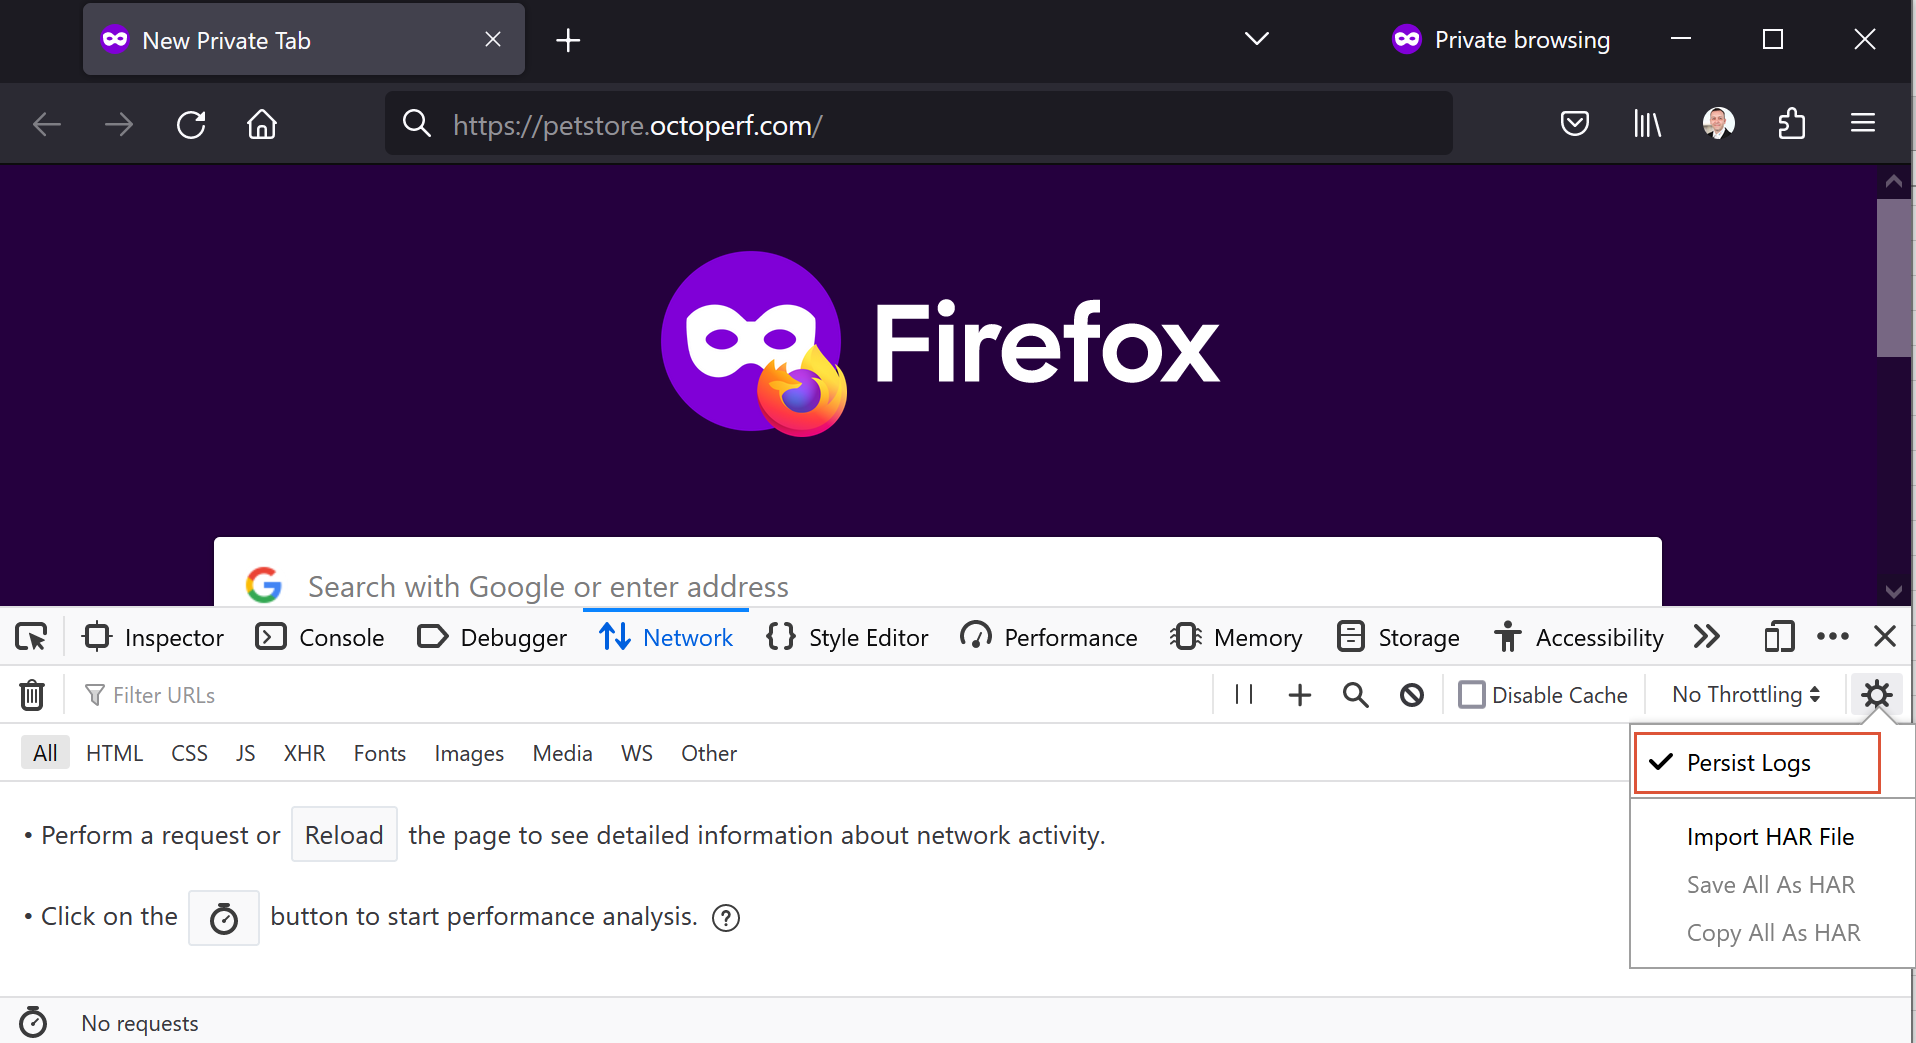
Task: Filter requests by Fonts
Action: 379,753
